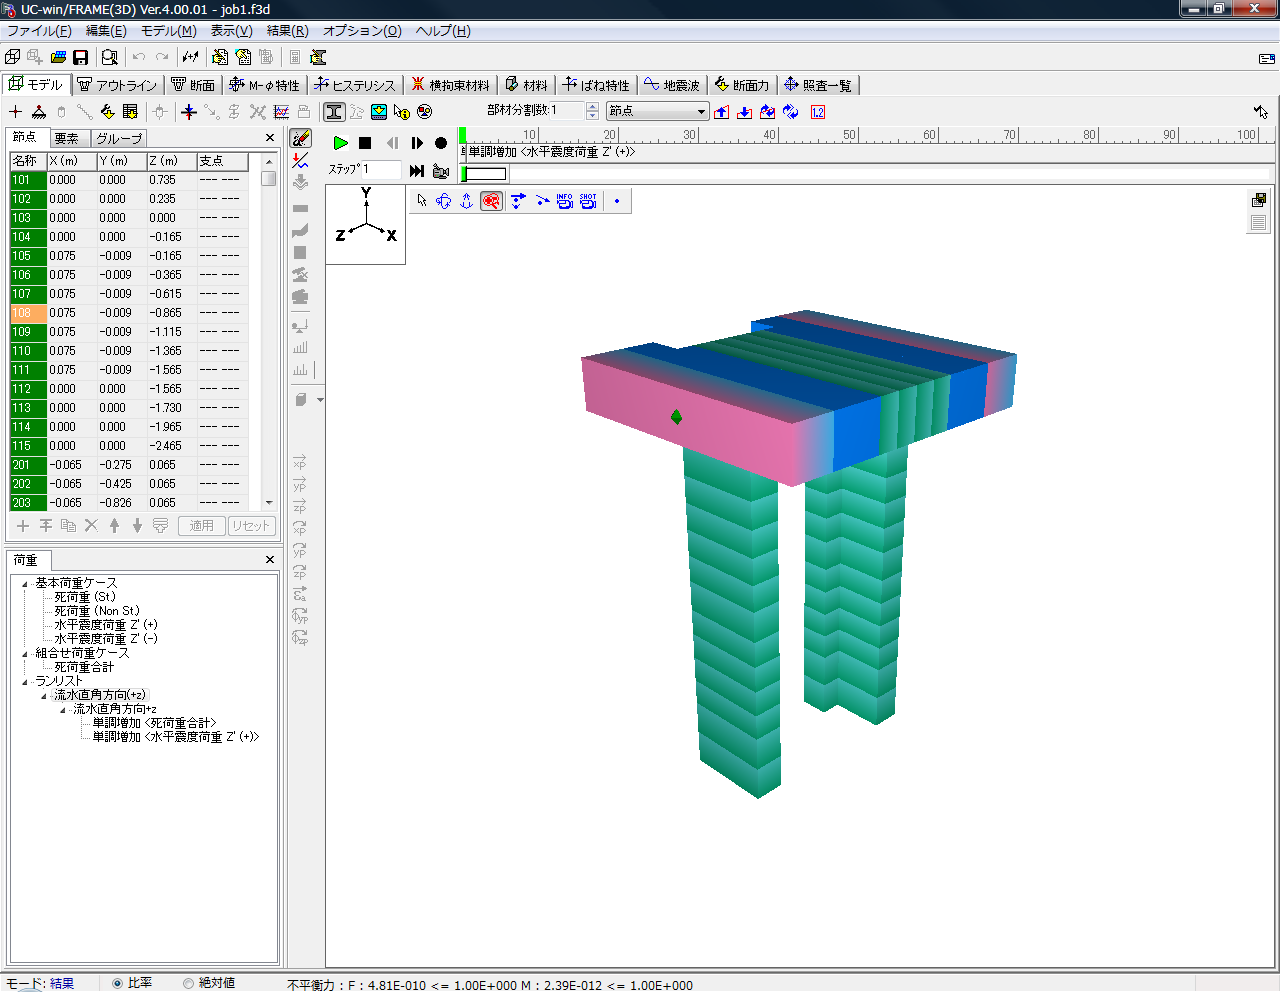This screenshot has width=1280, height=992.
Task: Click the red-boxed 1.2 scale icon
Action: (818, 112)
